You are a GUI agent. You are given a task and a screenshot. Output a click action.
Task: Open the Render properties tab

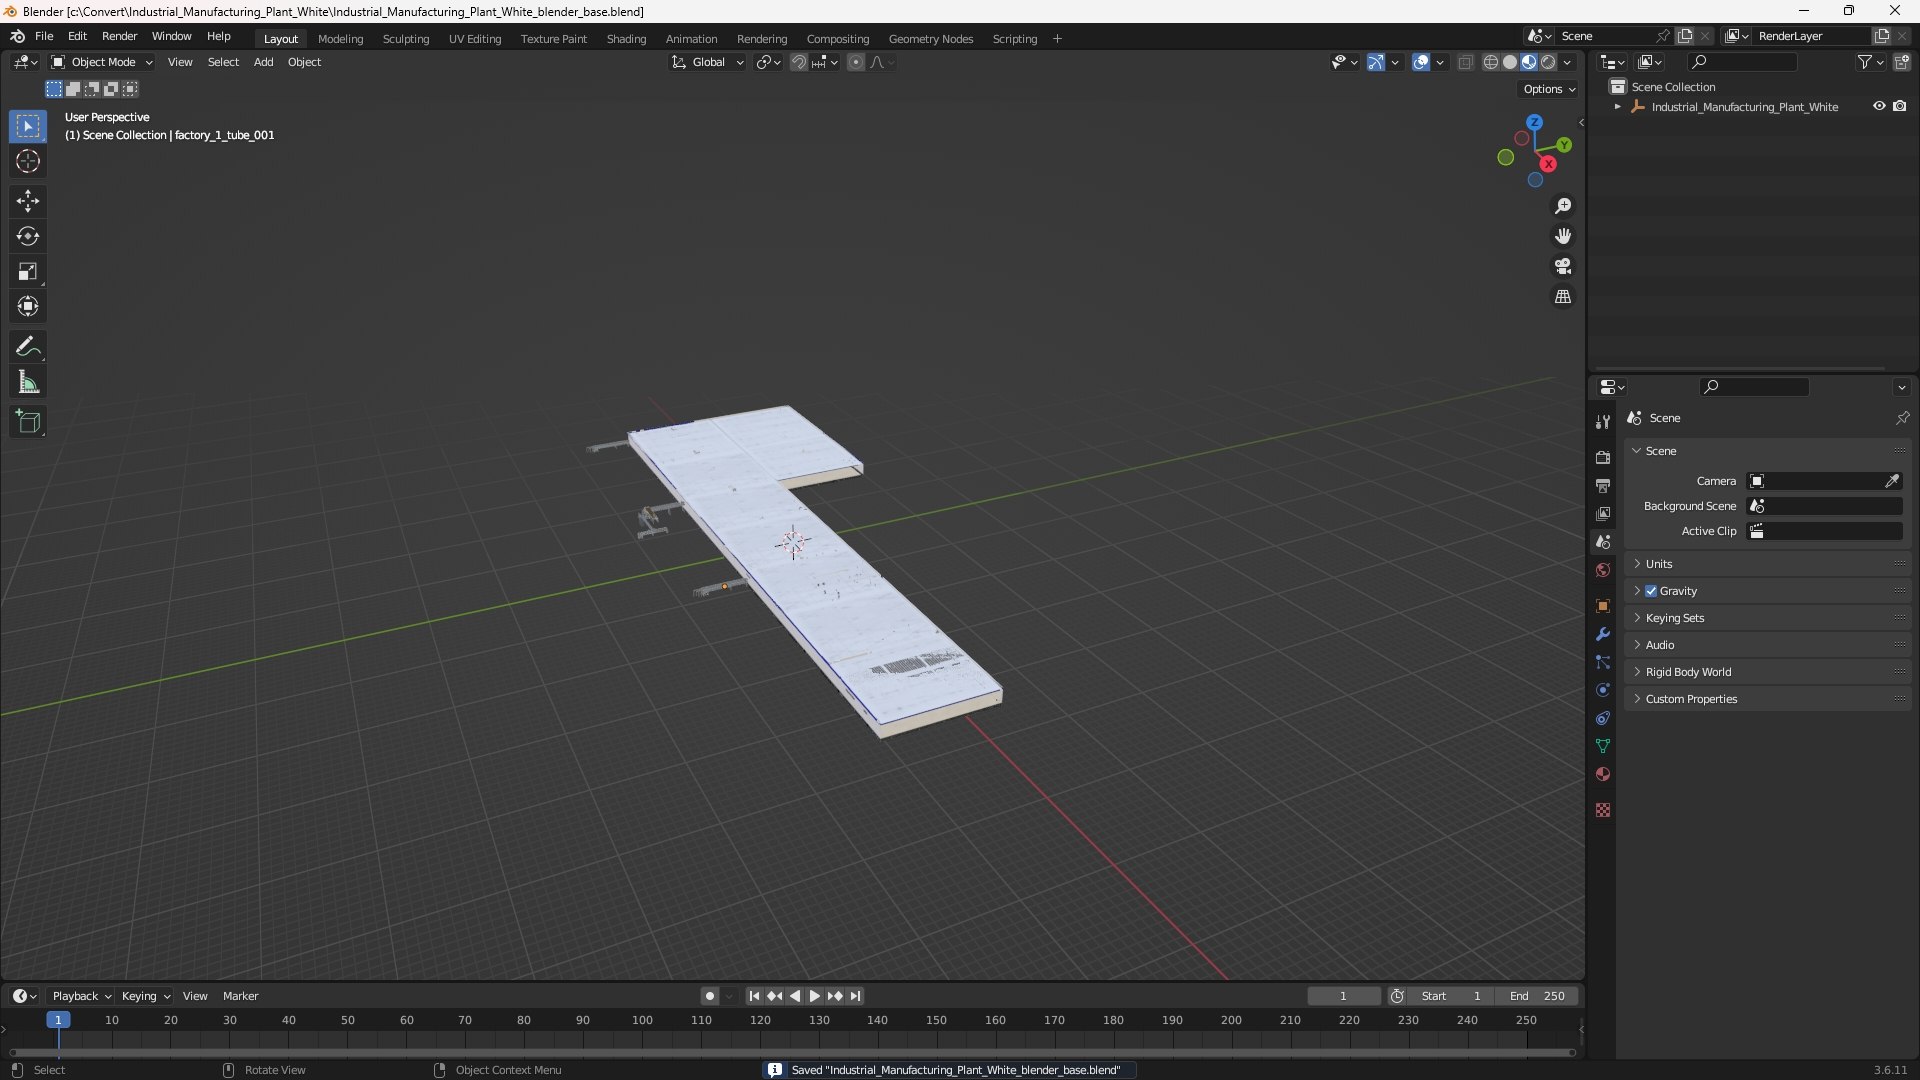1603,457
